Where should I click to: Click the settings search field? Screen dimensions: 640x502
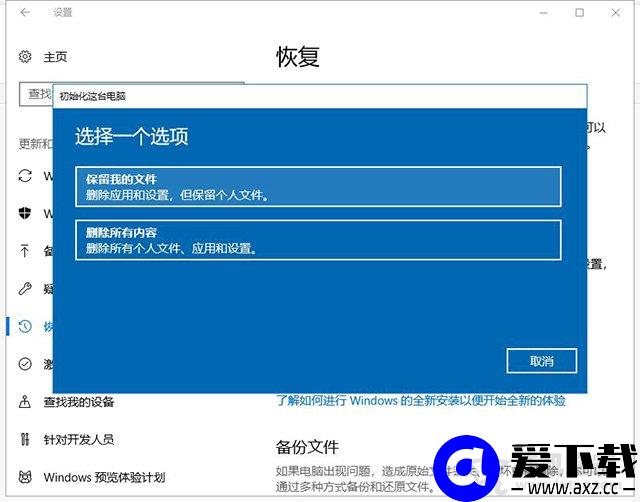[x=36, y=94]
